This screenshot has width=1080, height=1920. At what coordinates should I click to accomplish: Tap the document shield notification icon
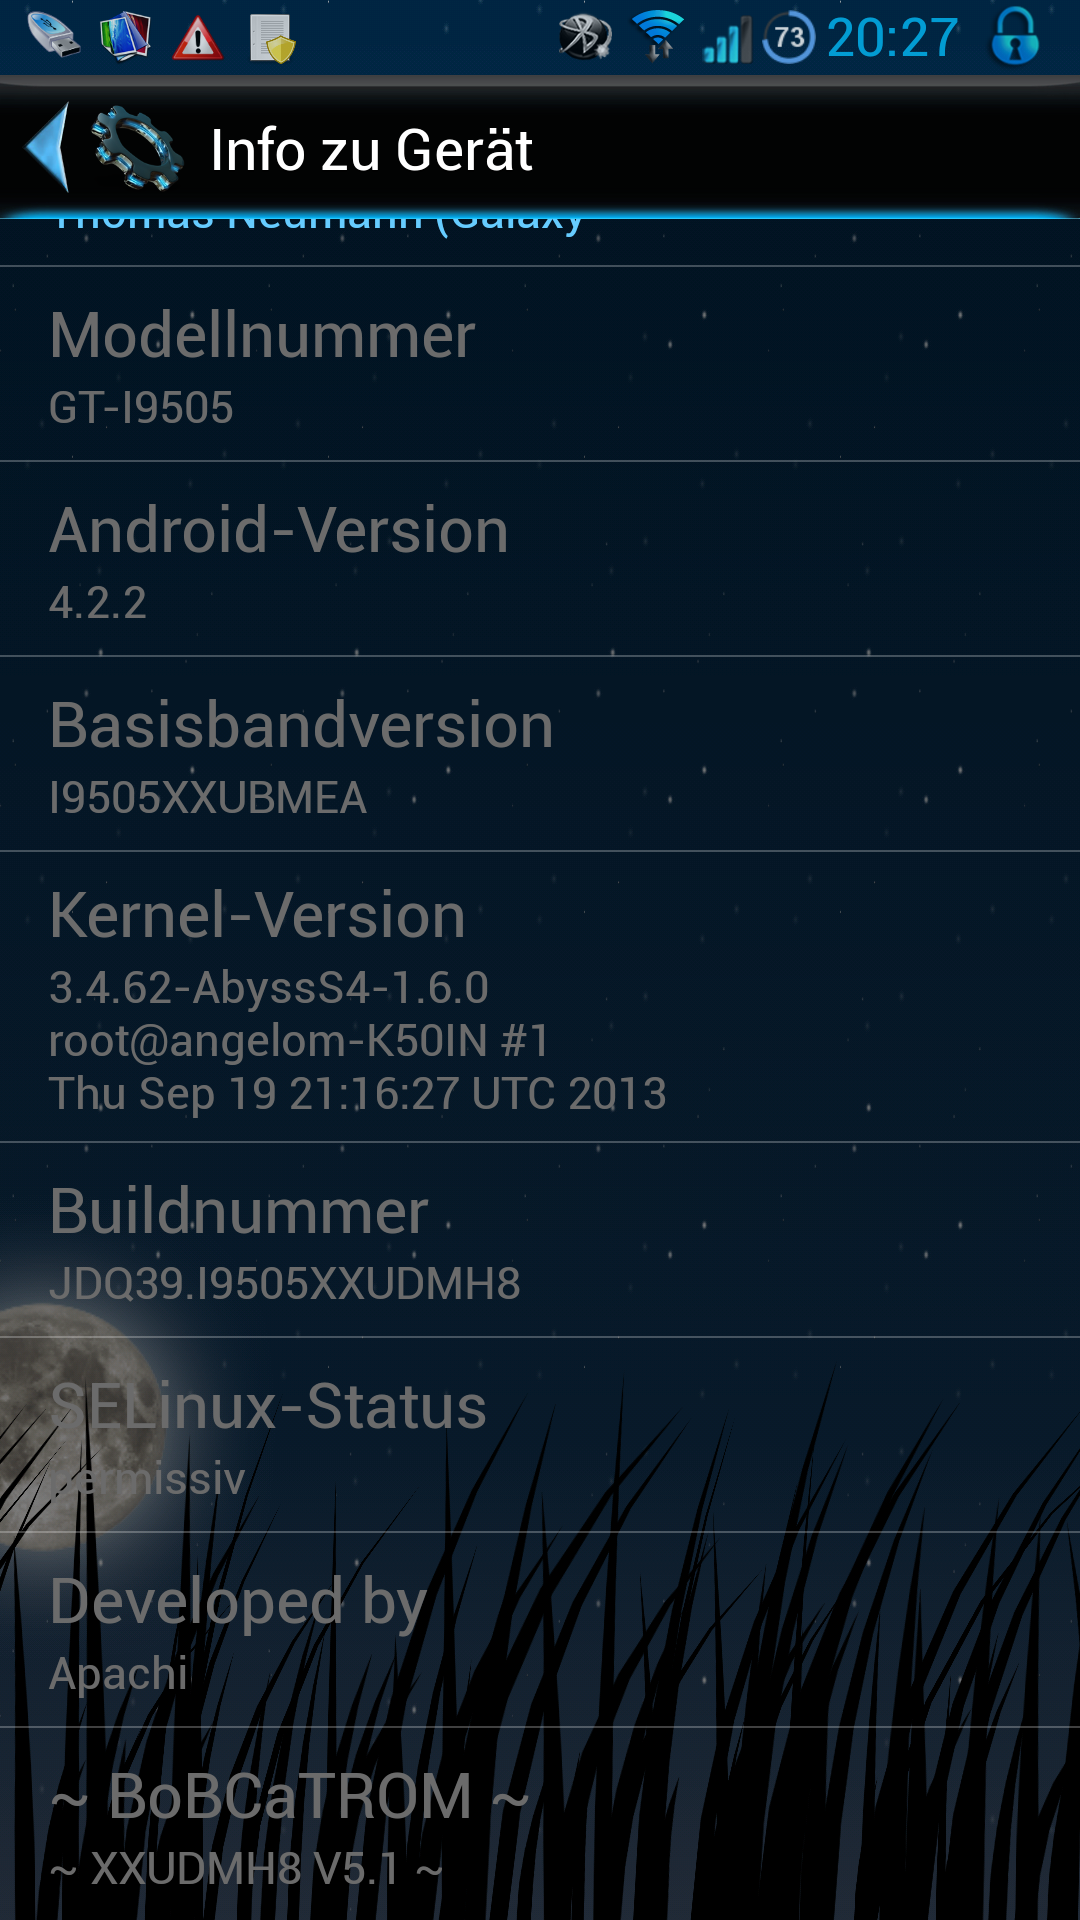click(x=272, y=38)
